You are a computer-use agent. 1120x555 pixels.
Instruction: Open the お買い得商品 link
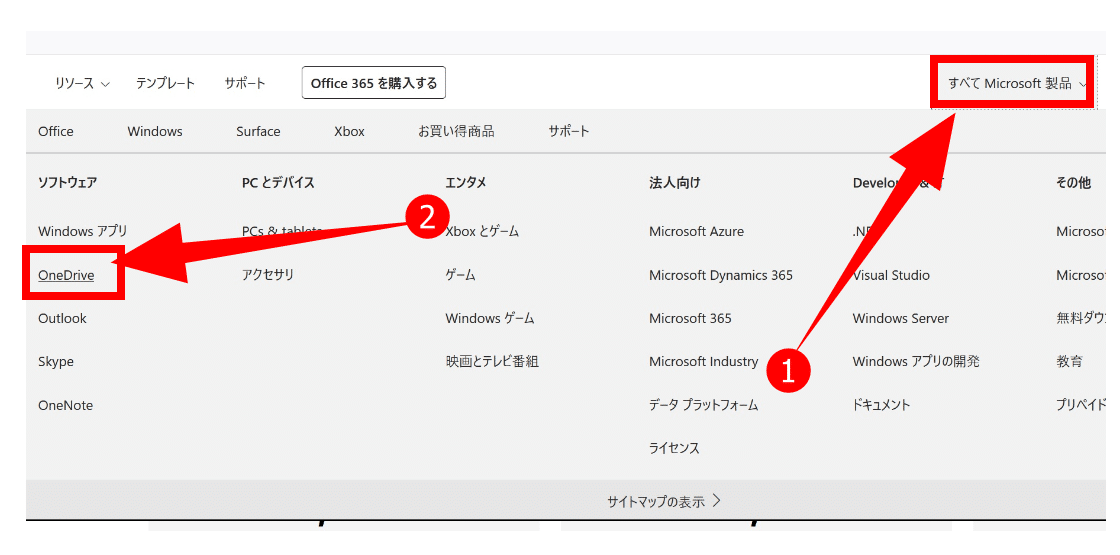(456, 131)
